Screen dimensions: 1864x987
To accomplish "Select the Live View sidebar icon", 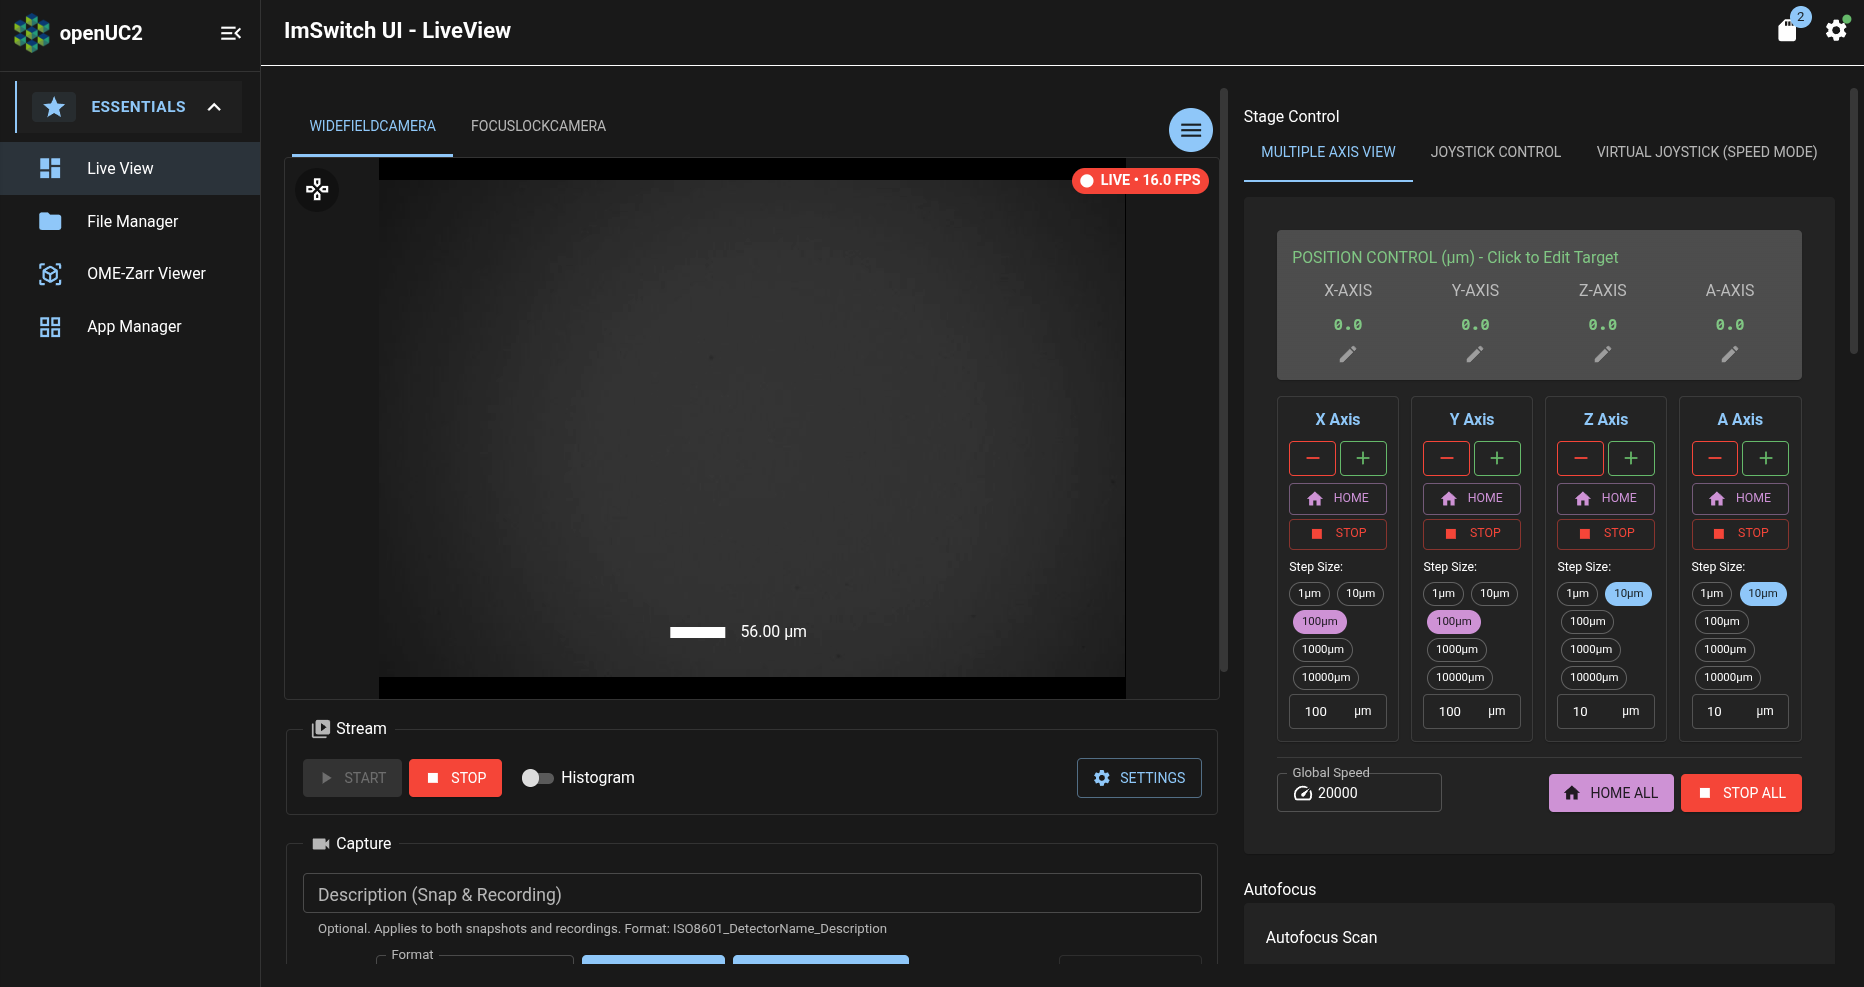I will 50,168.
